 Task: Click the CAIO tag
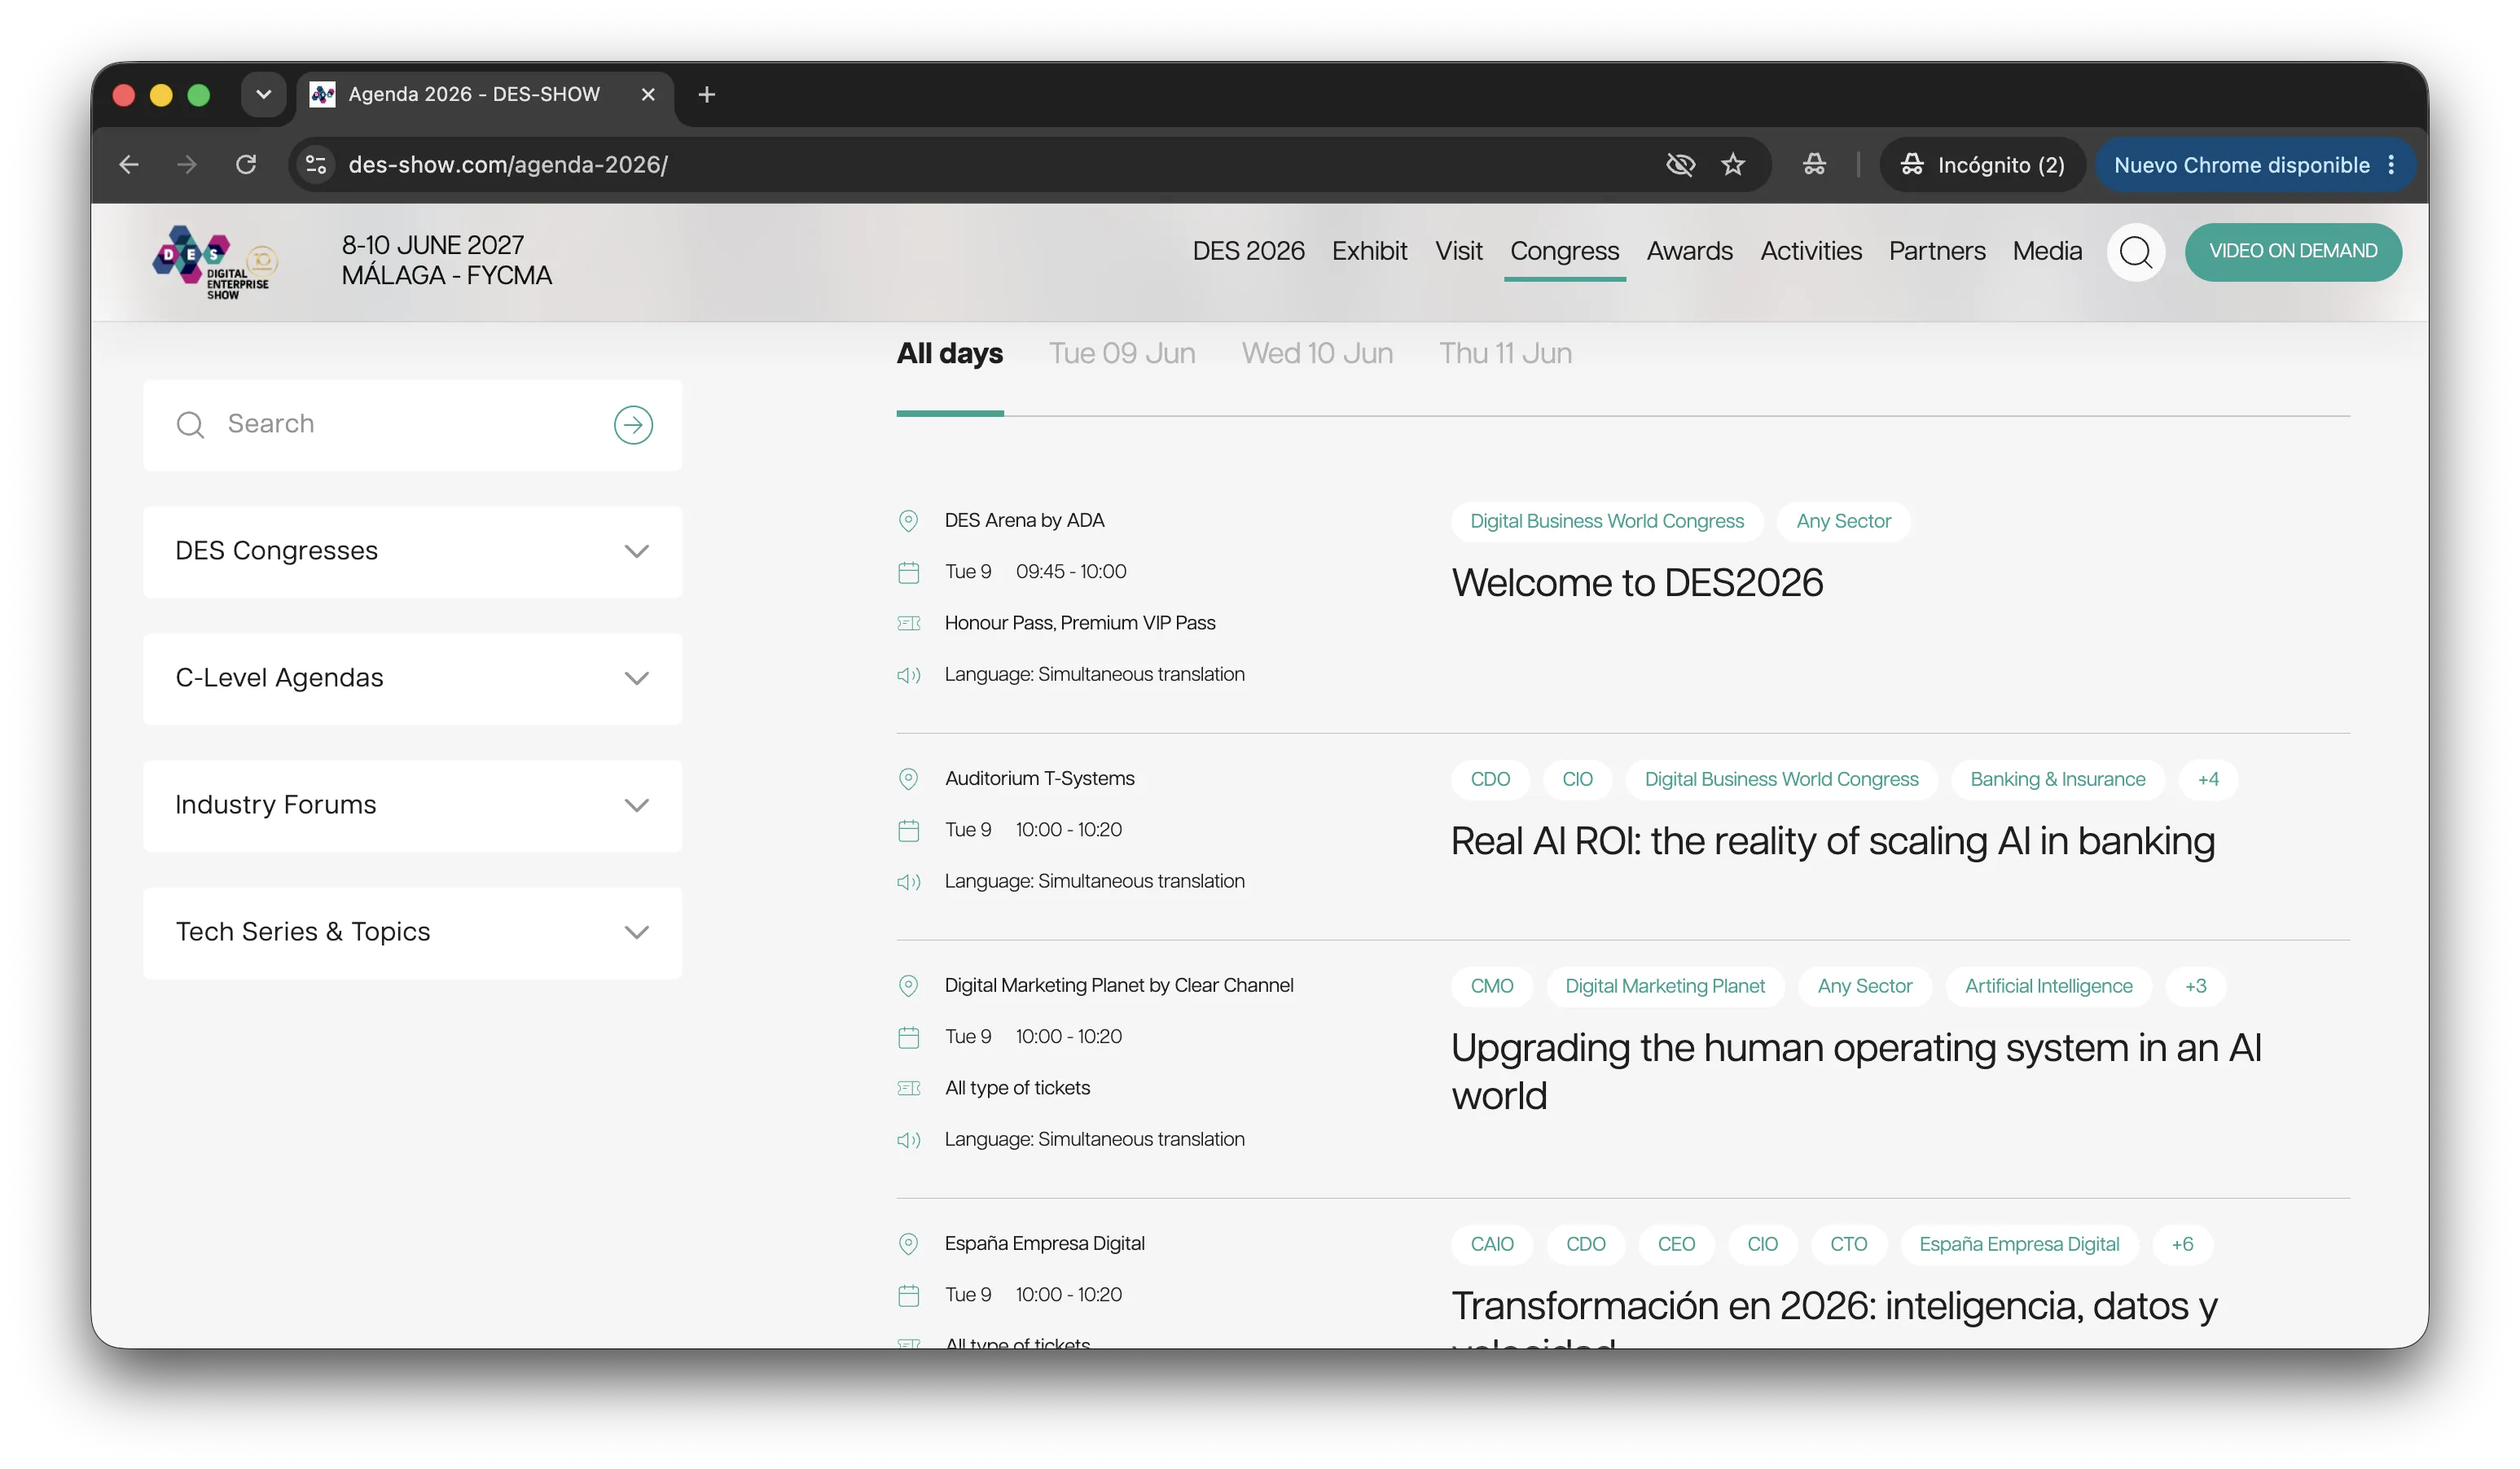1492,1244
